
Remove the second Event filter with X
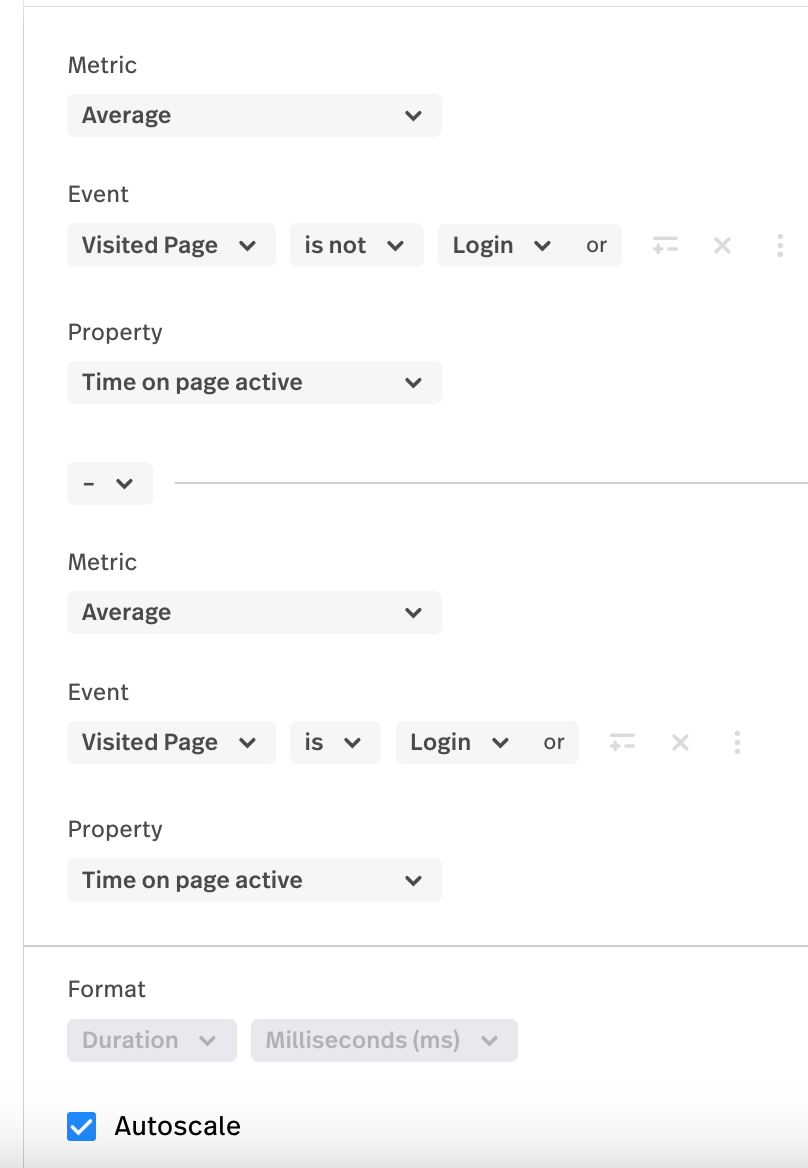[x=680, y=742]
